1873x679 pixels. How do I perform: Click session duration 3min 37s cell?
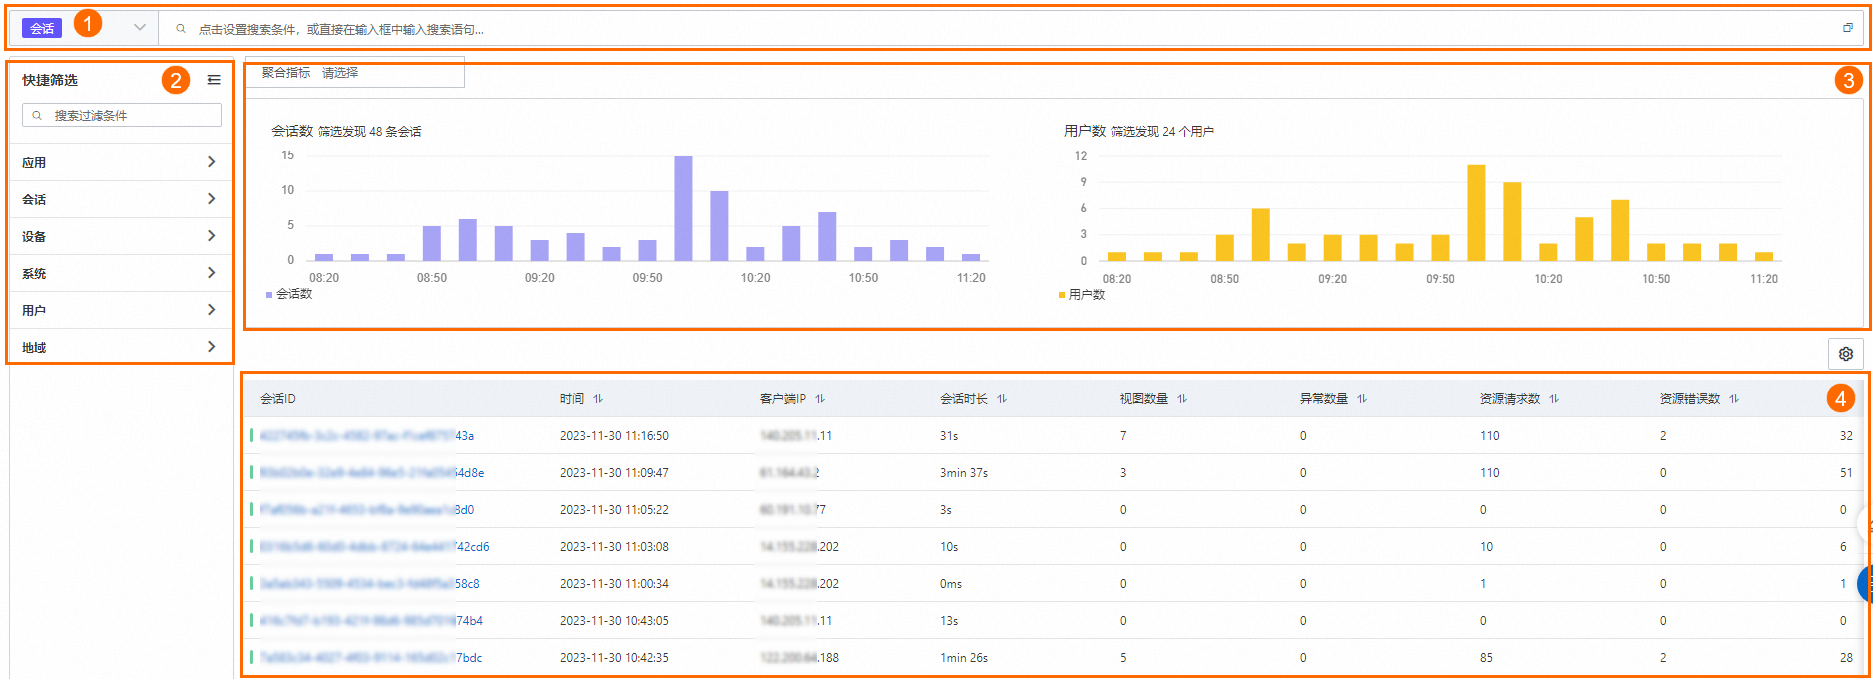point(964,473)
